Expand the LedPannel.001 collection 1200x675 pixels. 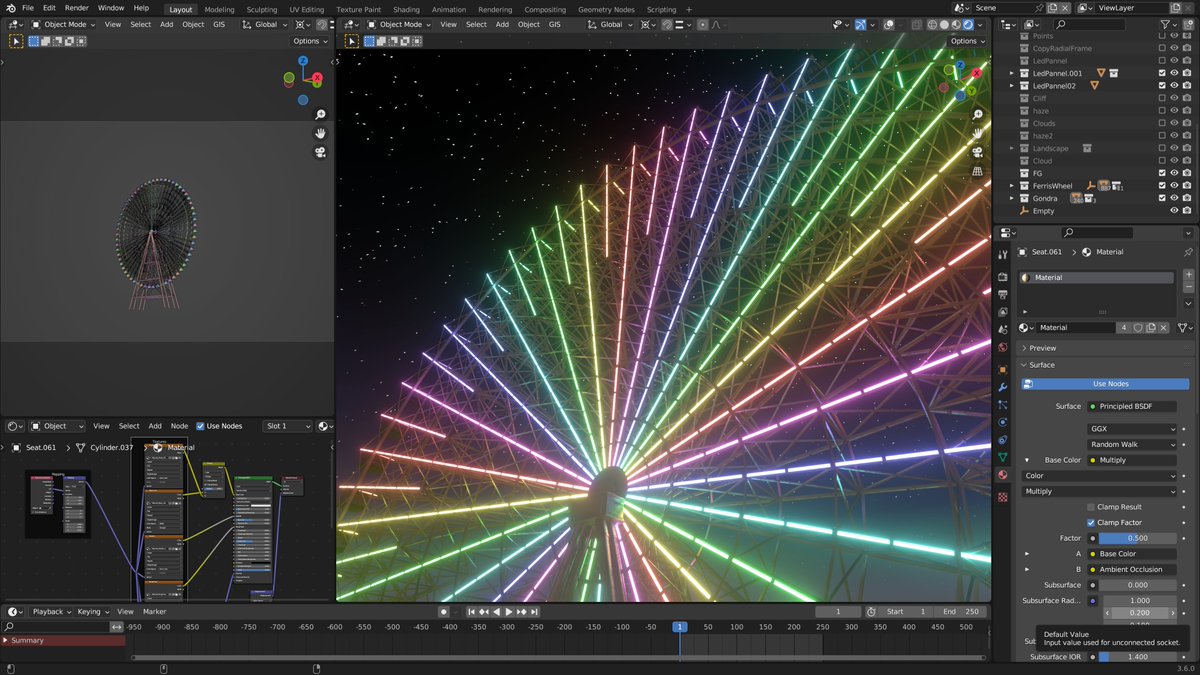point(1011,73)
